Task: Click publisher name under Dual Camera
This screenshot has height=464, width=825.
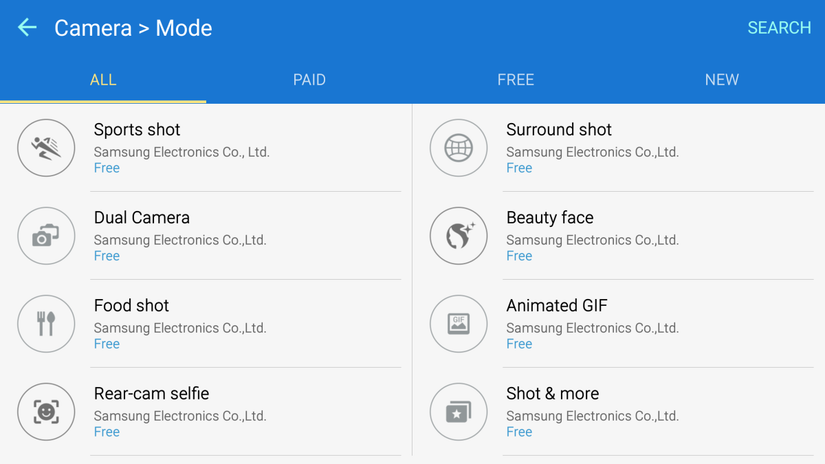Action: tap(180, 240)
